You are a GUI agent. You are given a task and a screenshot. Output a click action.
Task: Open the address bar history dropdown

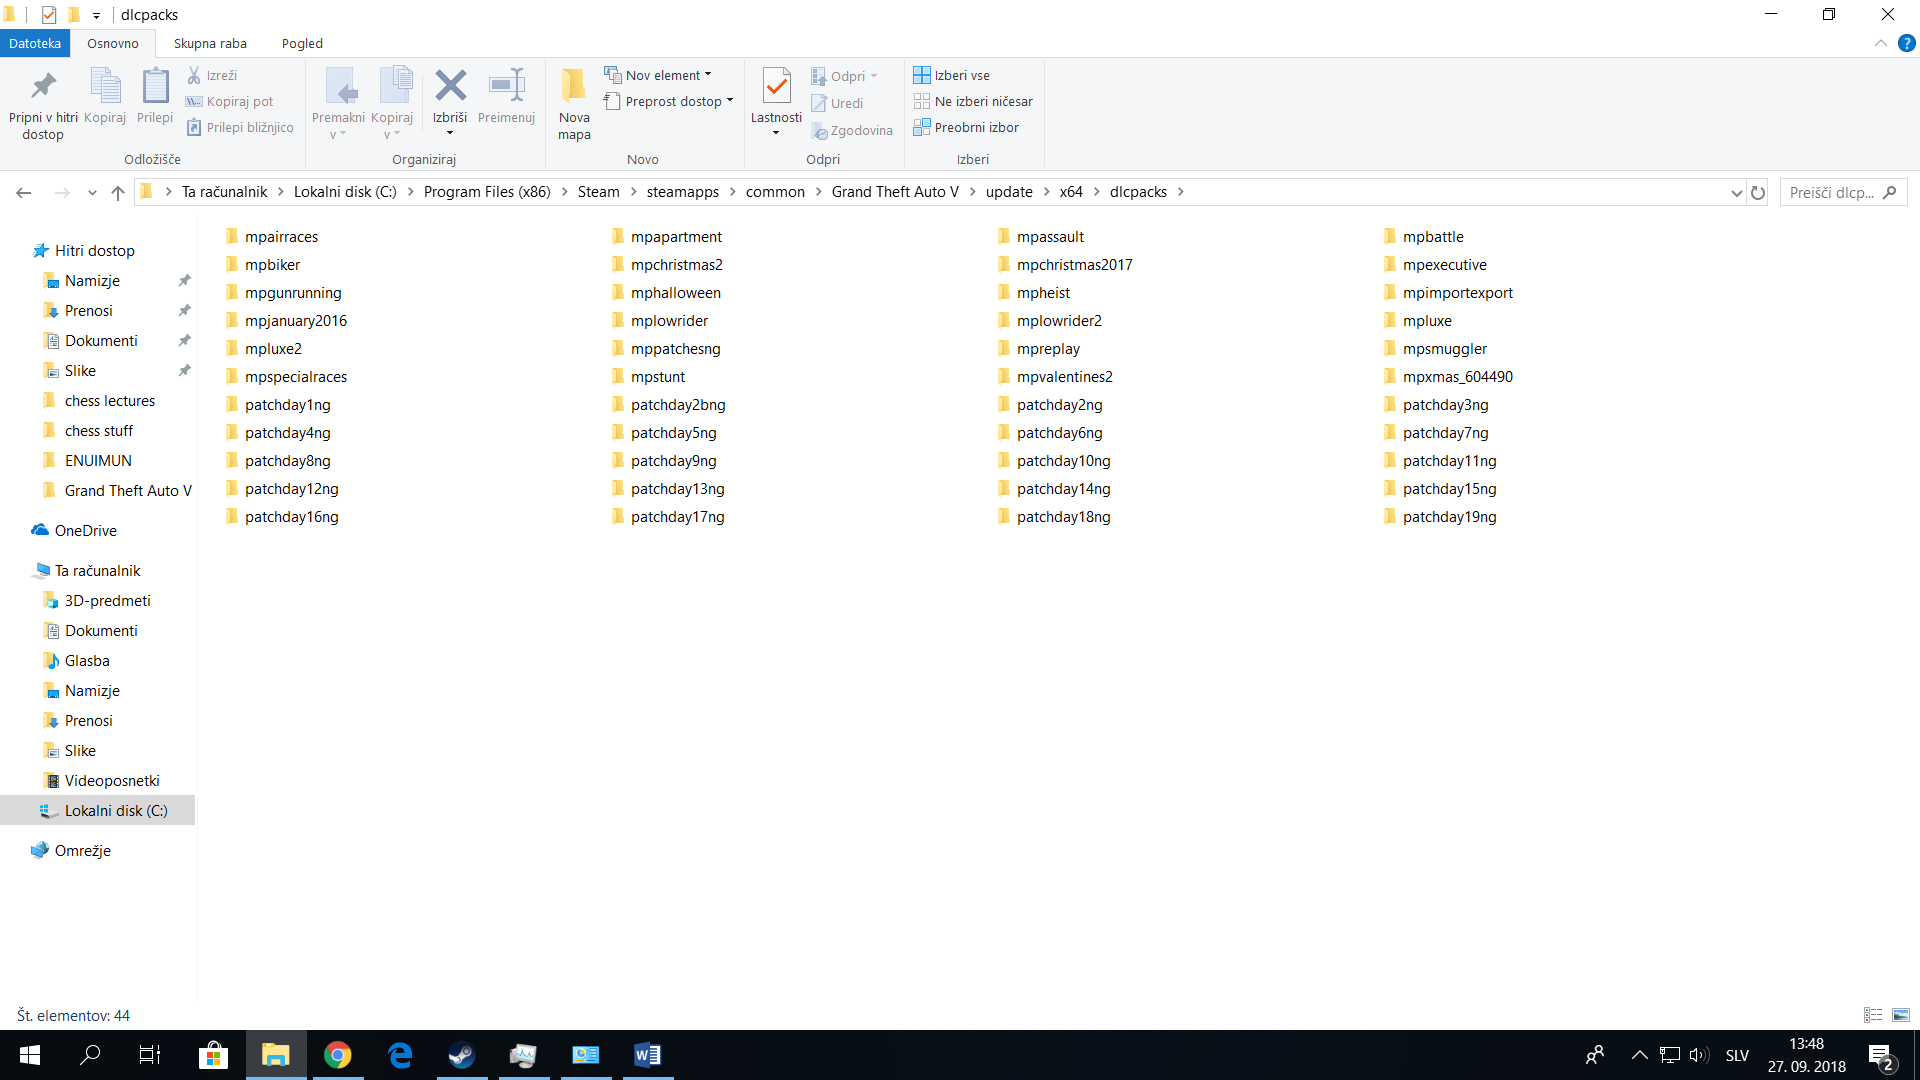pyautogui.click(x=1736, y=192)
